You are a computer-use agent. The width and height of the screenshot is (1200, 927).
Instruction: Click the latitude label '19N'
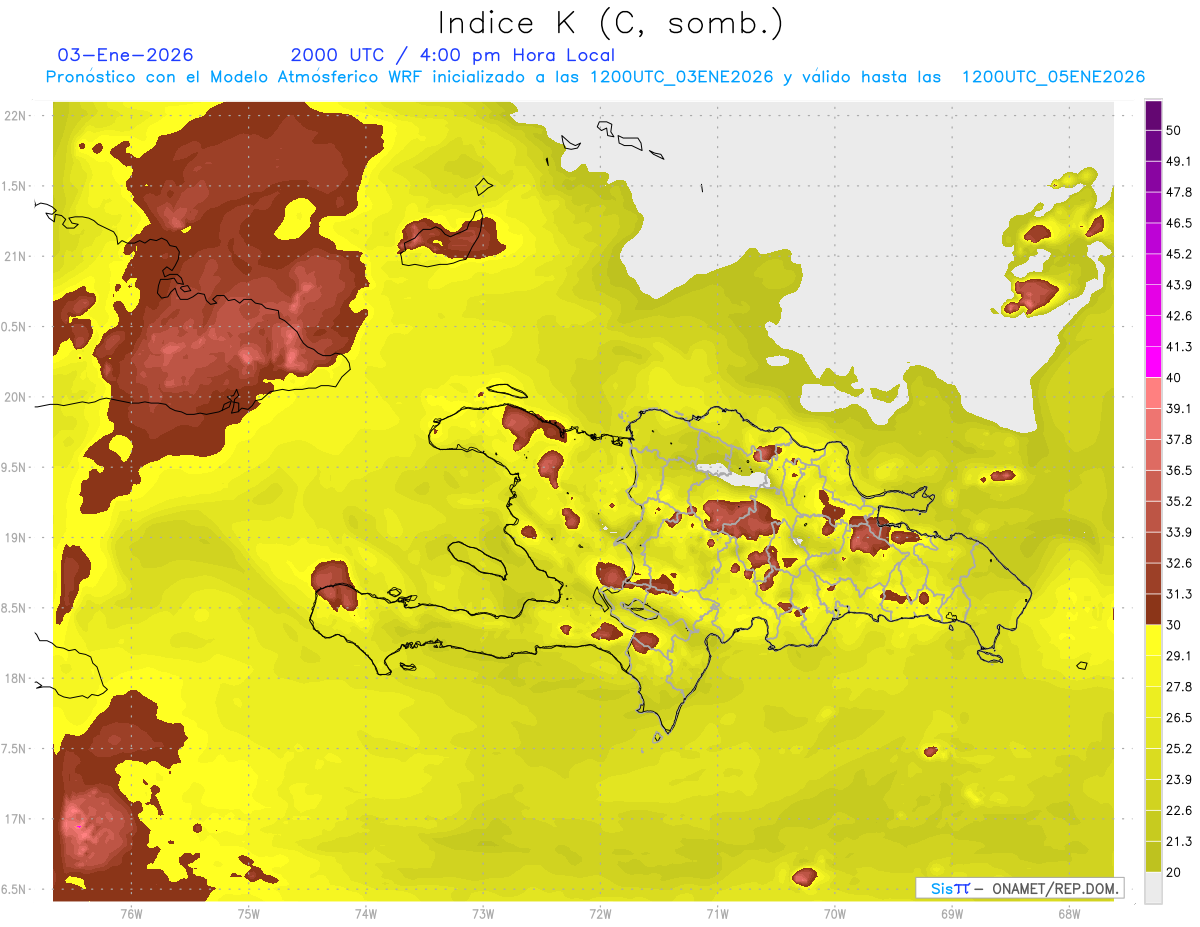pos(16,538)
